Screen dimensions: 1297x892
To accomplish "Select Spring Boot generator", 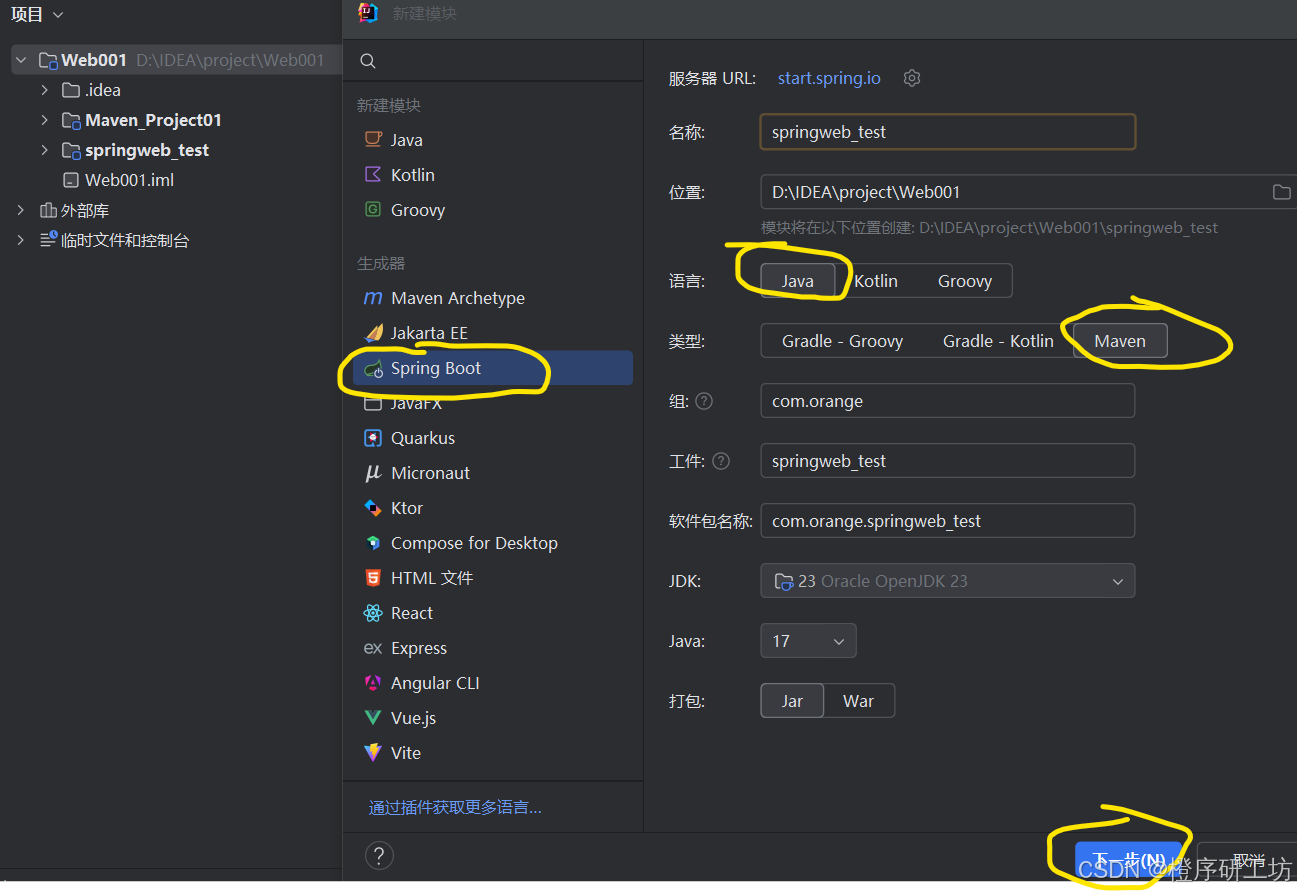I will pyautogui.click(x=494, y=368).
